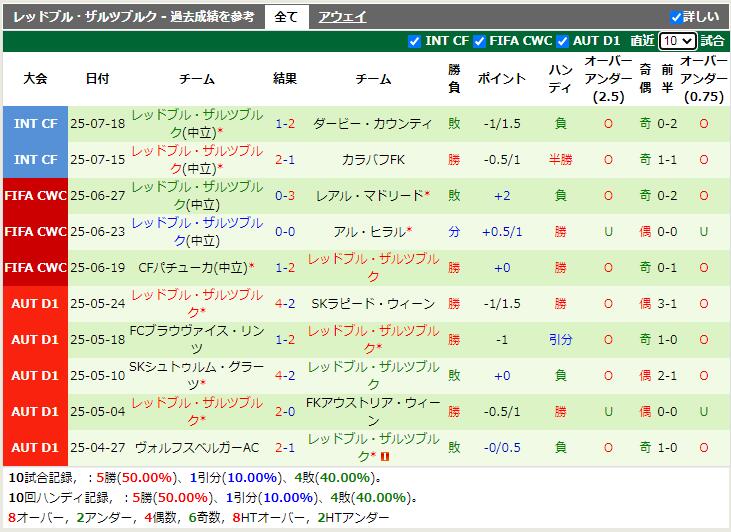This screenshot has width=731, height=532.
Task: Switch to the アウェイ tab
Action: coord(342,17)
